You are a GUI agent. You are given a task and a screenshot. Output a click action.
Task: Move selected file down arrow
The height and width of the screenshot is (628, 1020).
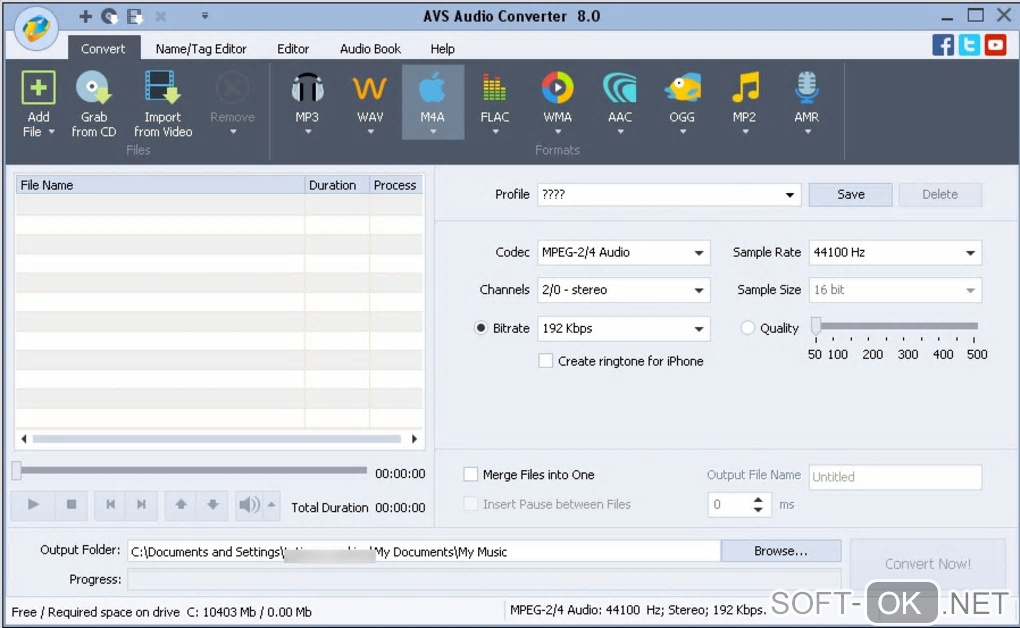point(213,504)
